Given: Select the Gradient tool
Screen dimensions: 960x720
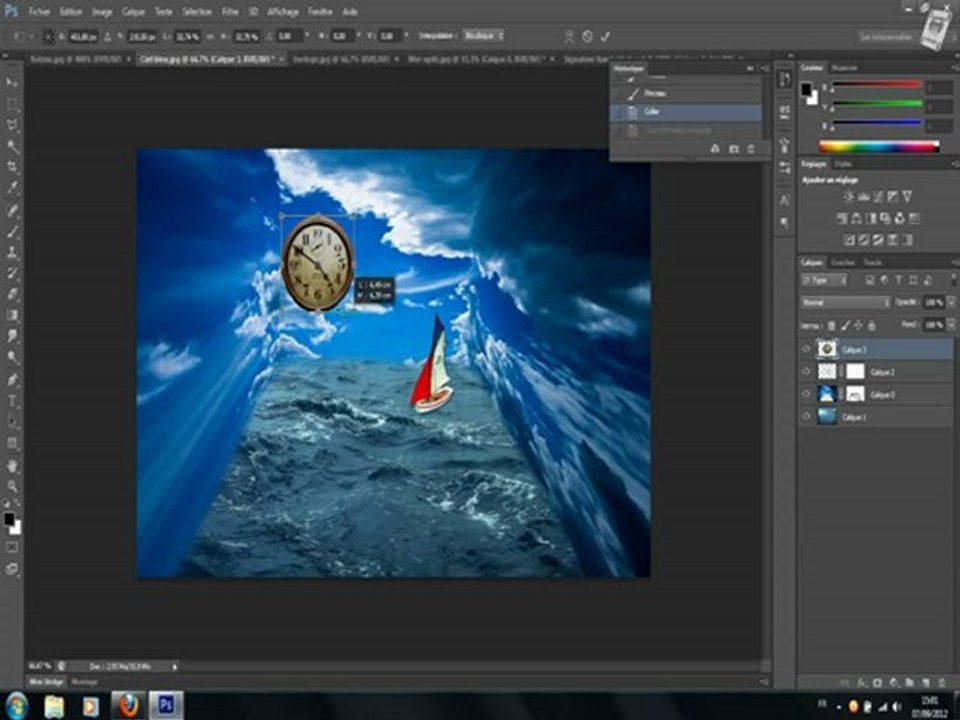Looking at the screenshot, I should point(12,315).
